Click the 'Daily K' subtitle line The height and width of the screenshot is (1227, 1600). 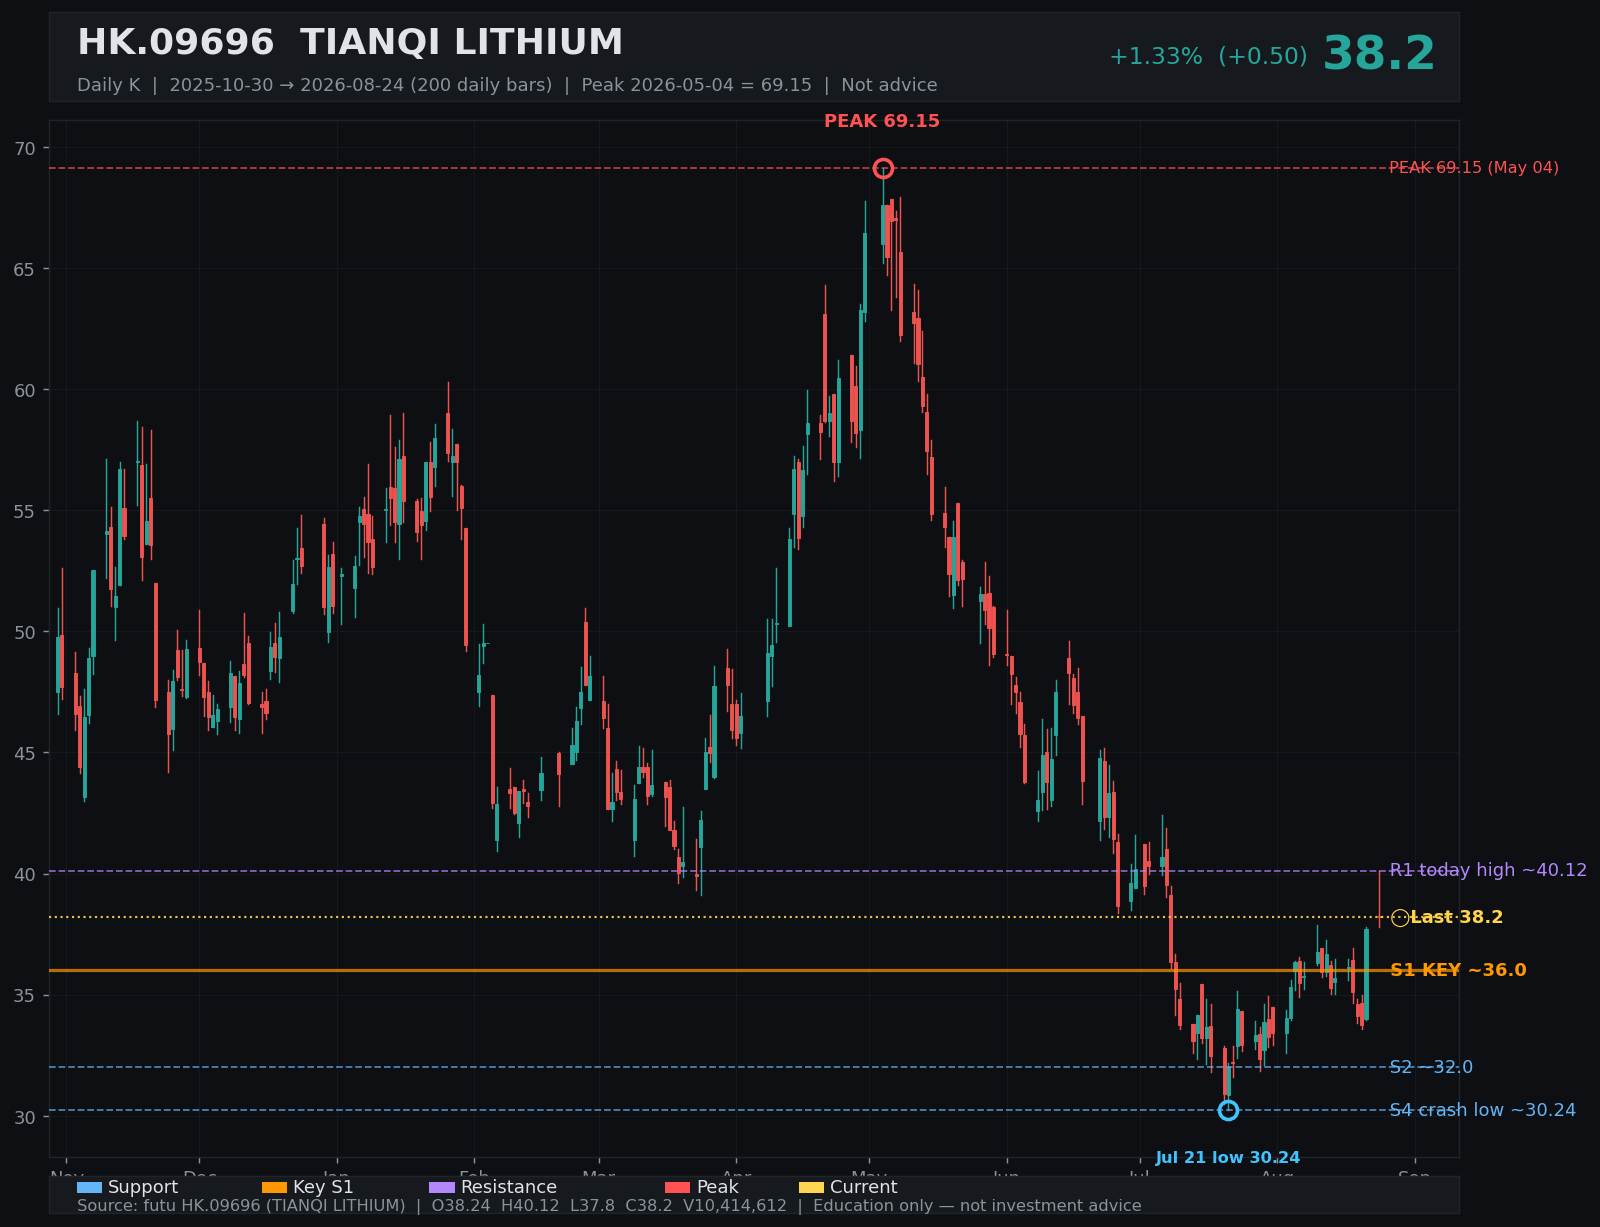pos(507,85)
